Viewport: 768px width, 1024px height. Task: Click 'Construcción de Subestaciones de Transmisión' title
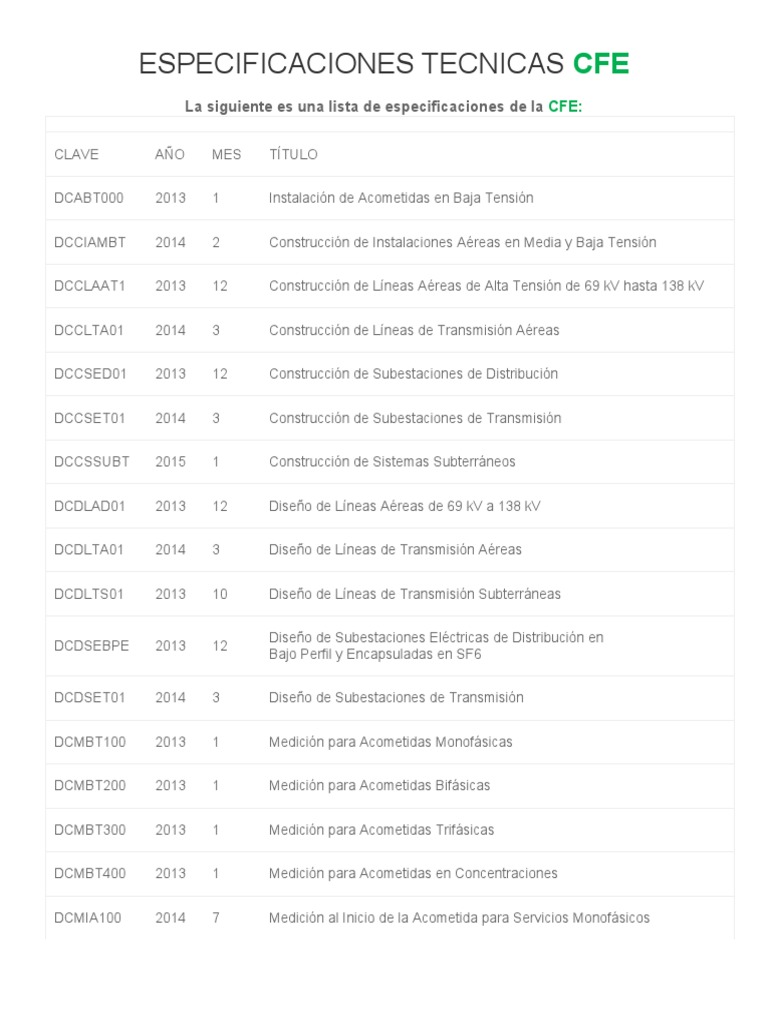coord(415,418)
